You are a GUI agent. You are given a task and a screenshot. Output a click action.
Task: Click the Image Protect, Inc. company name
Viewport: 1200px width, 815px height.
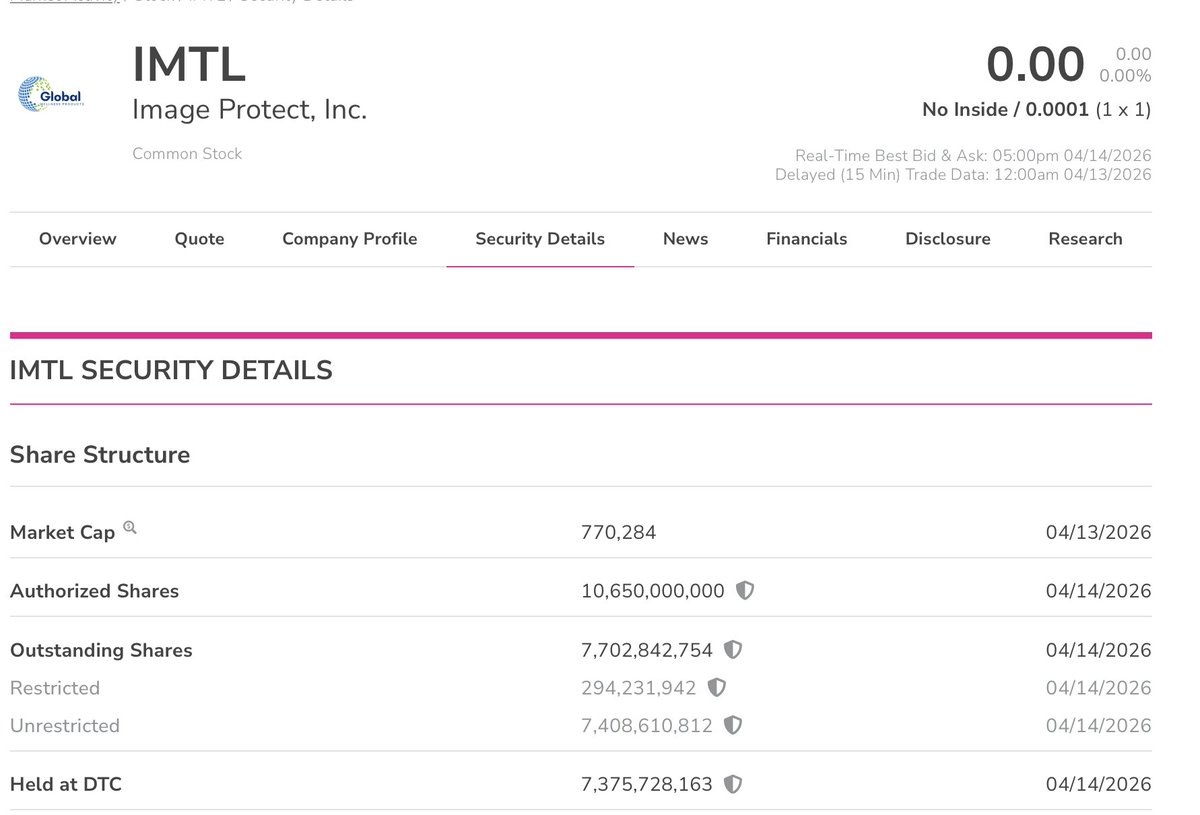(x=250, y=109)
